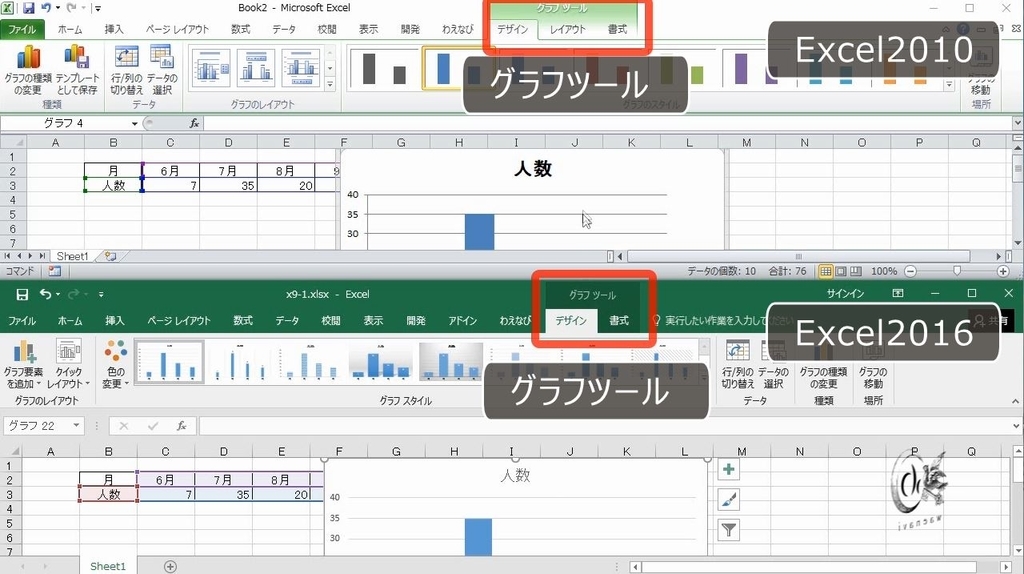Click Ribbon Display Options icon in Excel 2016
The width and height of the screenshot is (1024, 574).
pos(898,294)
